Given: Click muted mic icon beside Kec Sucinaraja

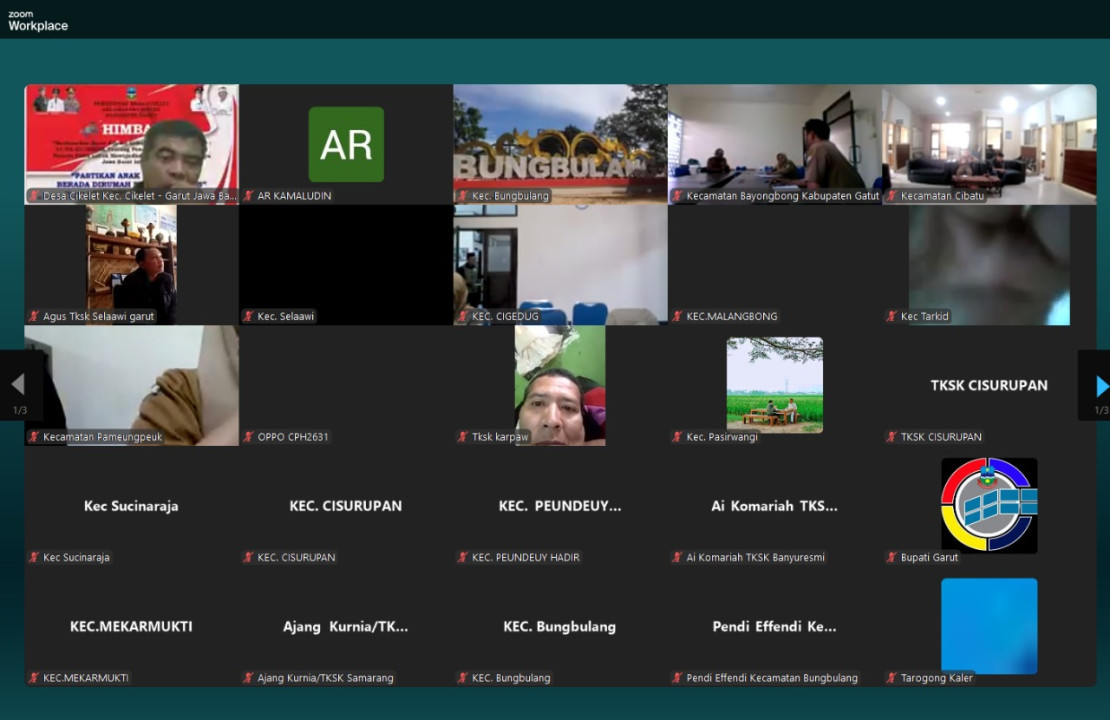Looking at the screenshot, I should [34, 557].
